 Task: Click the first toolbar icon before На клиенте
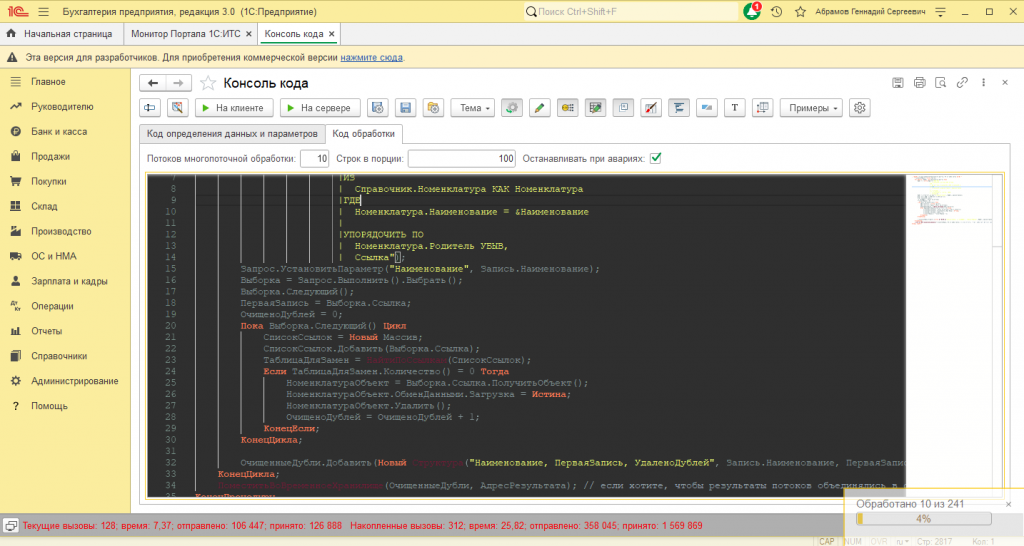[x=150, y=108]
